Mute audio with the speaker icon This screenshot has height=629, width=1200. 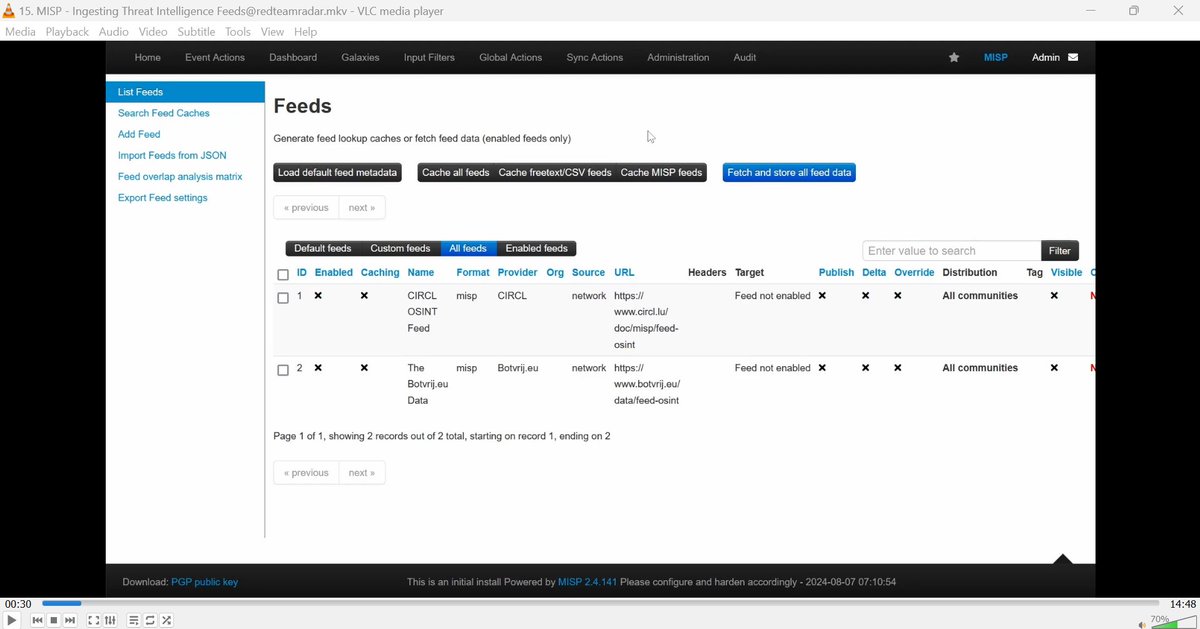1142,623
